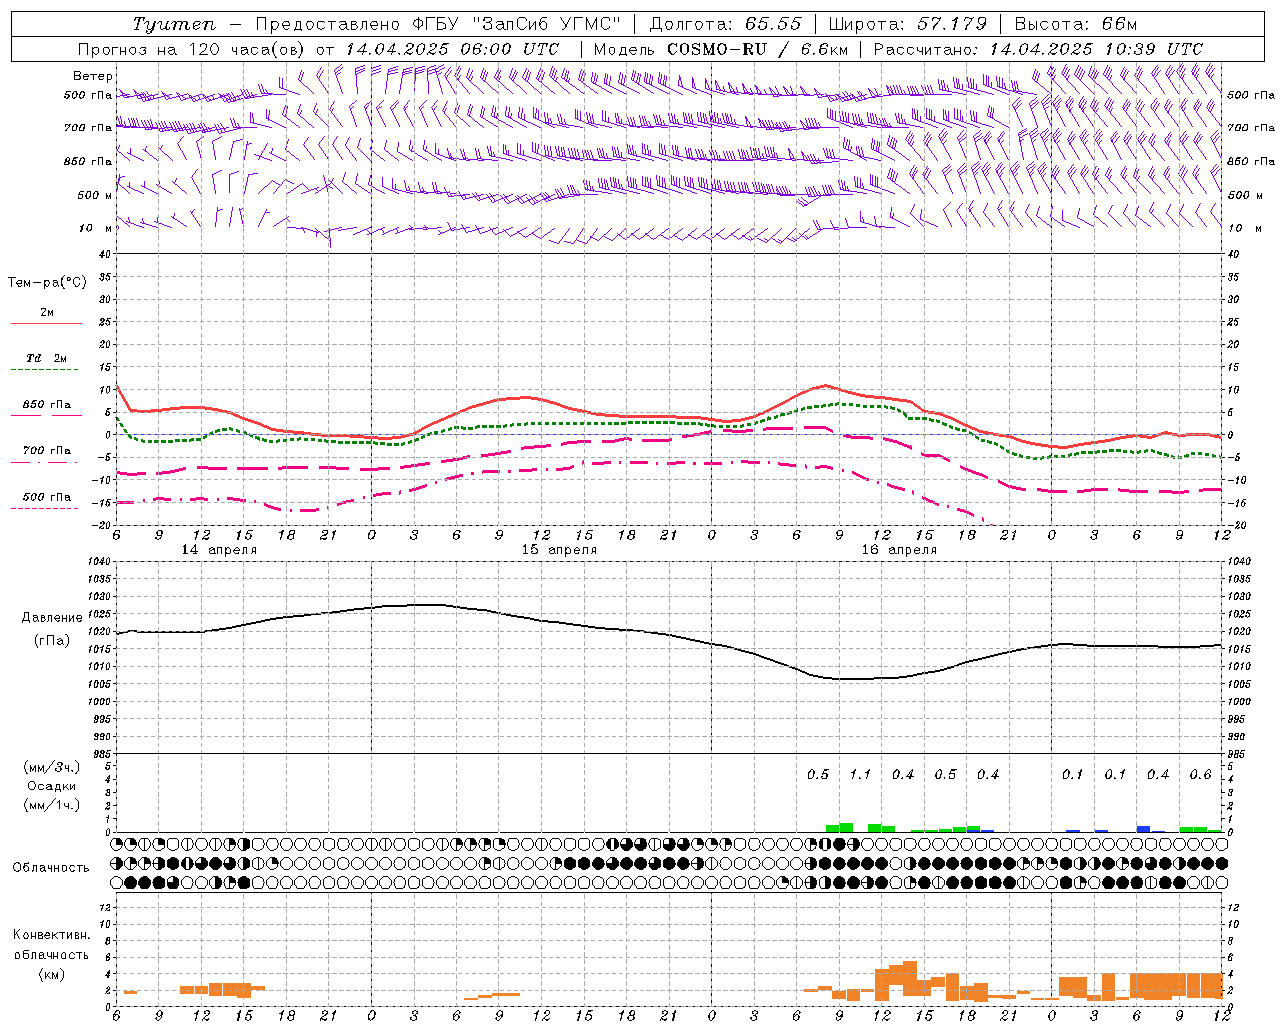Viewport: 1280px width, 1024px height.
Task: Click the red 2м legend line sample
Action: pos(46,324)
